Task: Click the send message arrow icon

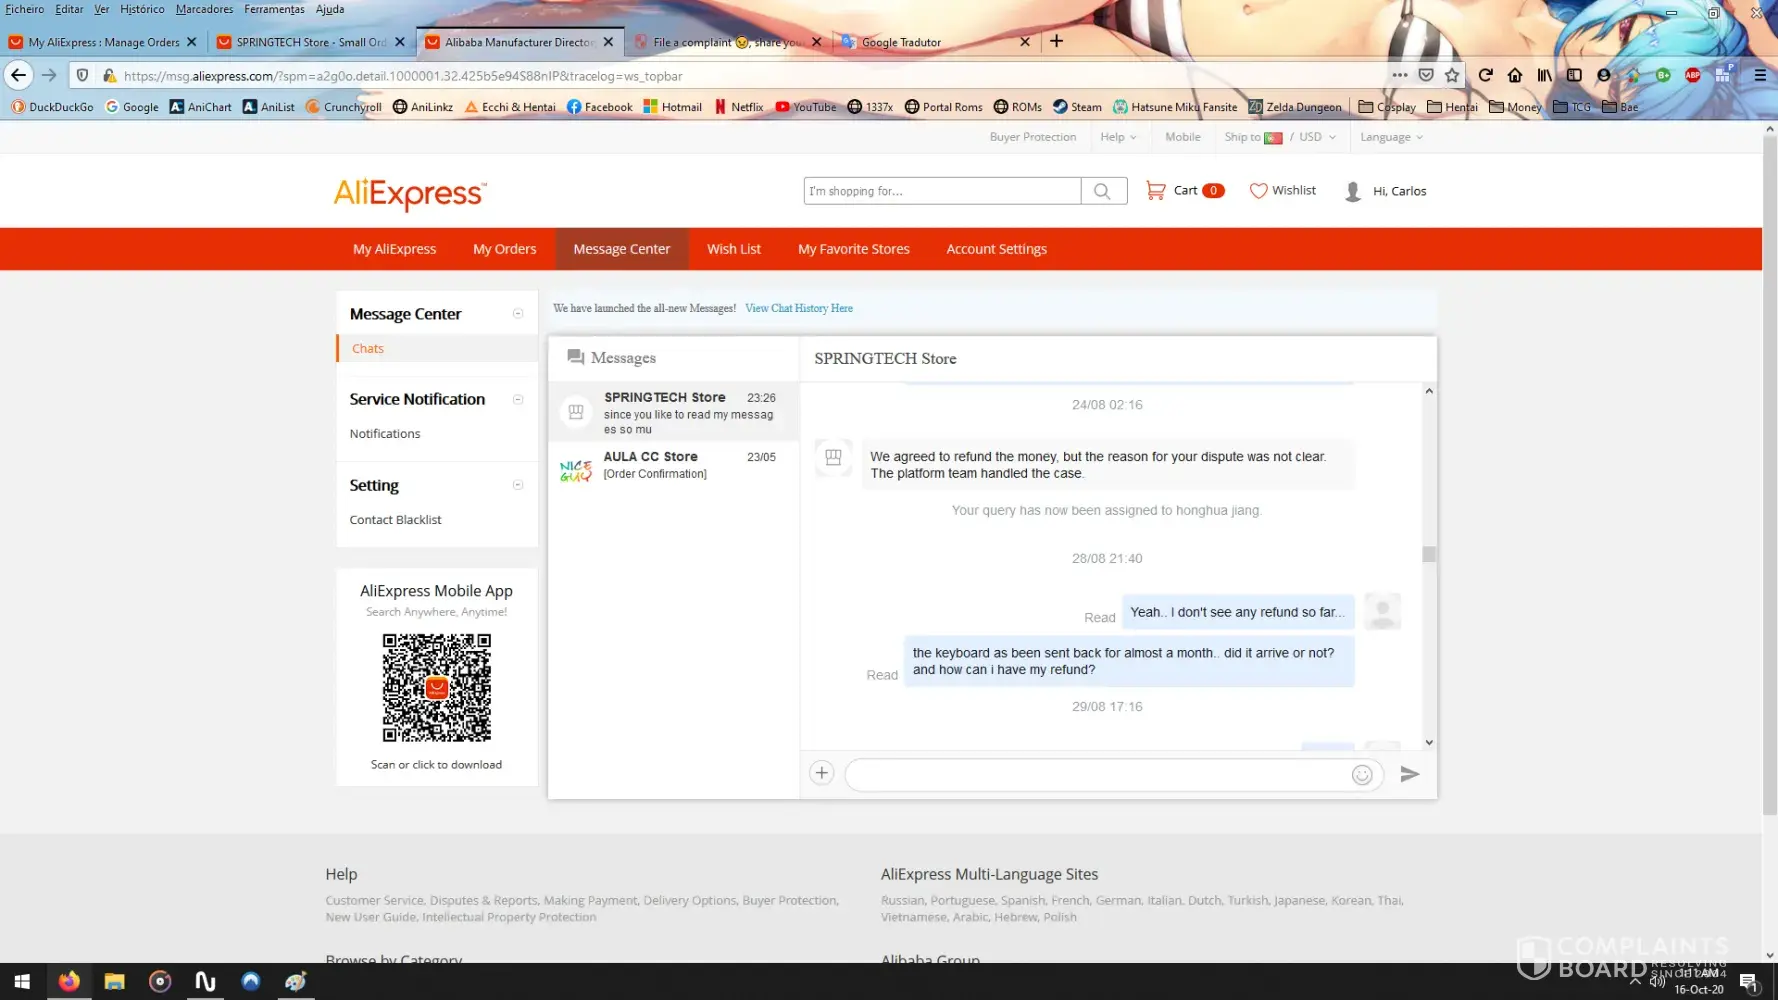Action: (1409, 774)
